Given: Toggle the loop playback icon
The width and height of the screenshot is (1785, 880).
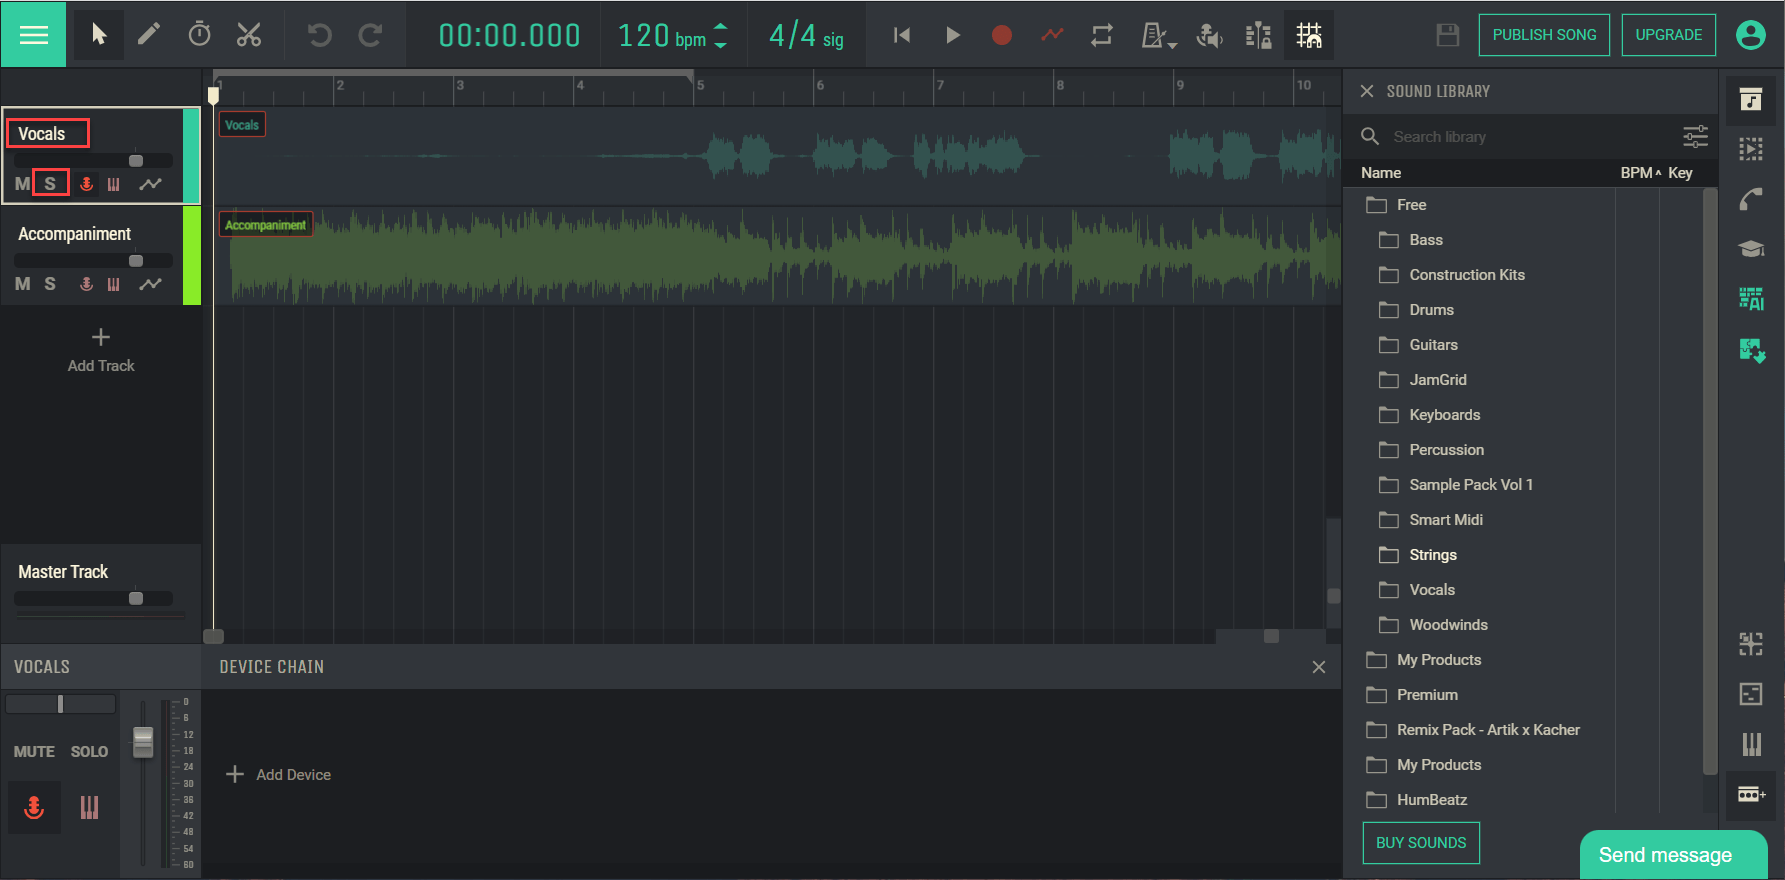Looking at the screenshot, I should pyautogui.click(x=1102, y=35).
